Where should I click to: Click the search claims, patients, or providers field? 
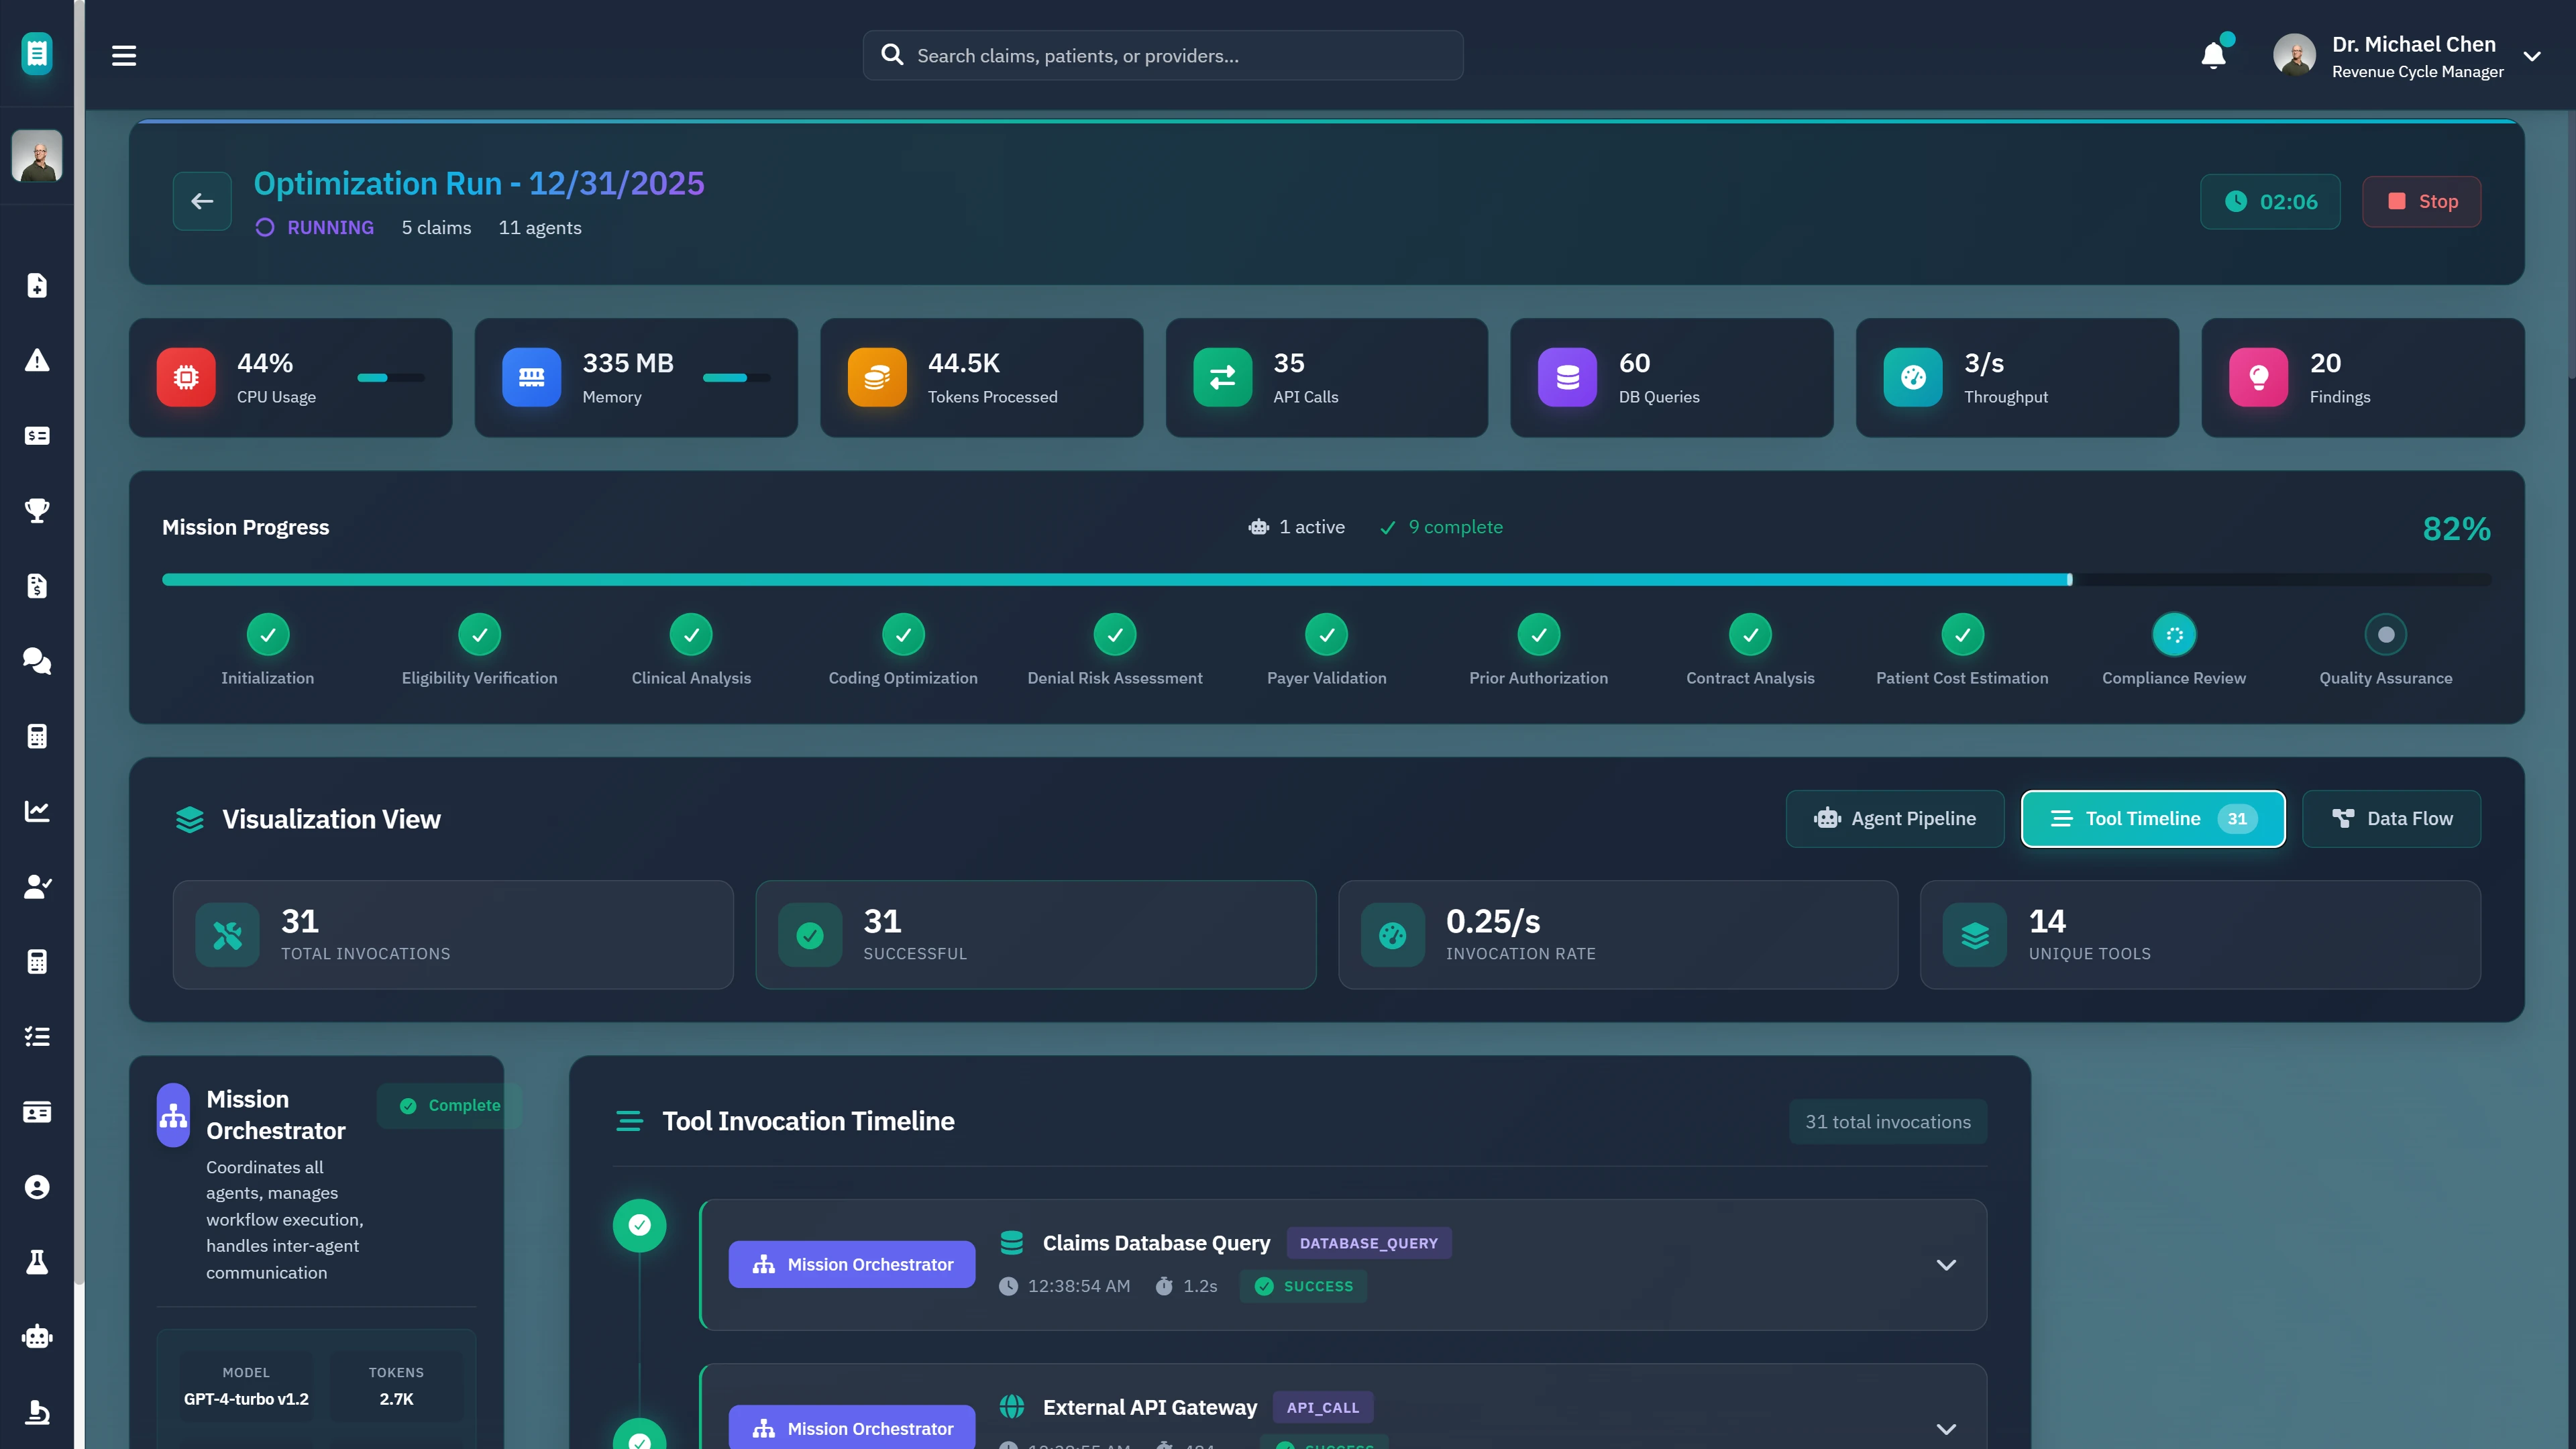1163,55
